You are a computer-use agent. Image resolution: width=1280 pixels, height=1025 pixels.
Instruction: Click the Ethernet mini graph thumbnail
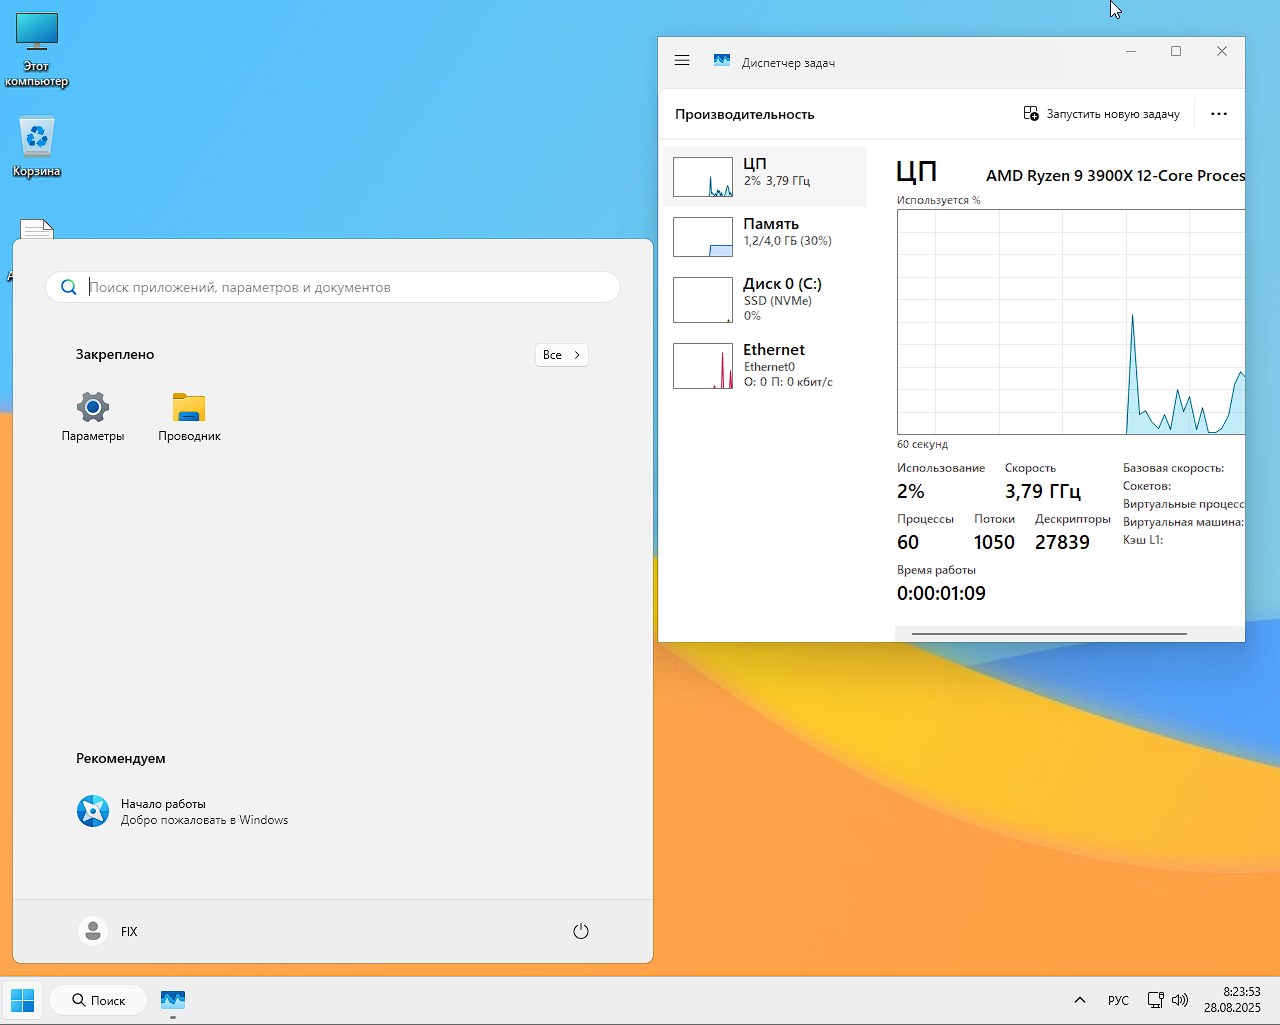(703, 366)
